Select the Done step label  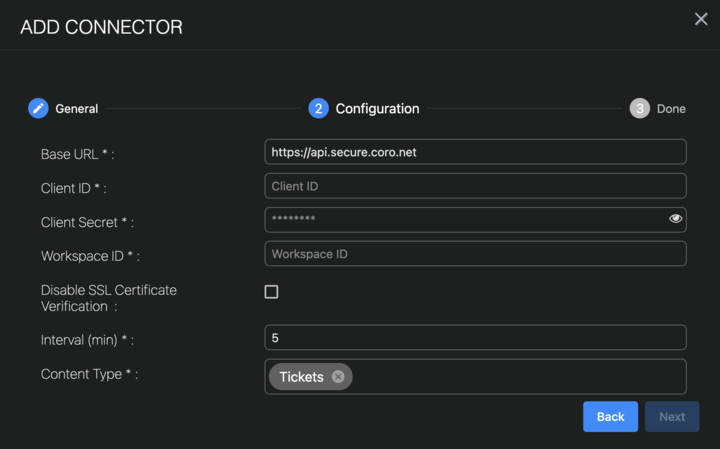[671, 108]
